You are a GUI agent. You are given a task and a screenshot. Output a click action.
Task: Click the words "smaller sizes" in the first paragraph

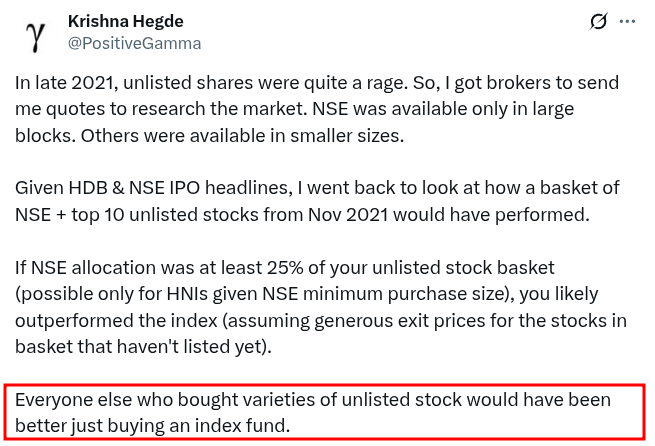point(347,136)
